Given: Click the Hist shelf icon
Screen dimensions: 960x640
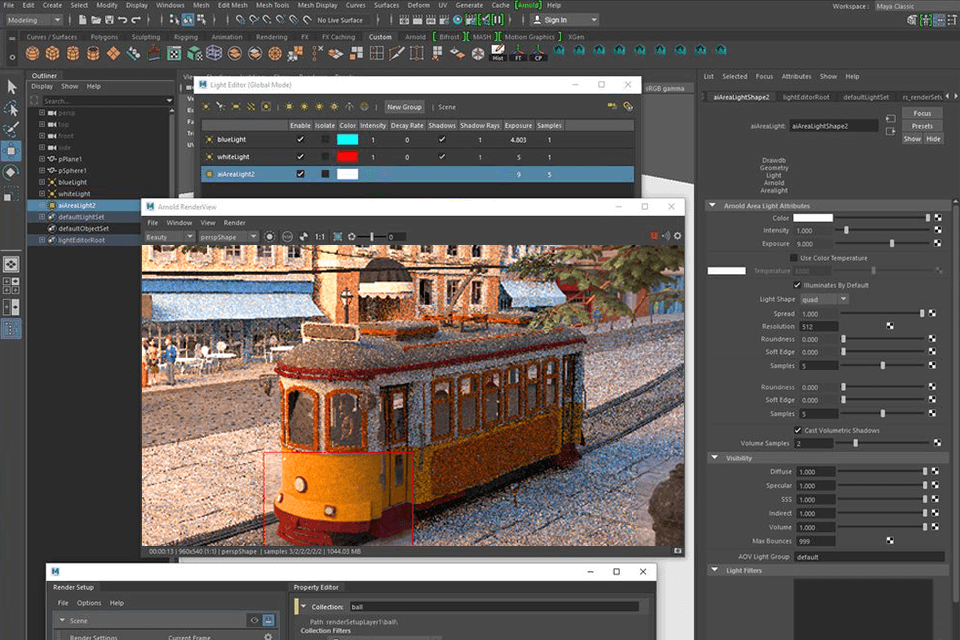Looking at the screenshot, I should pos(498,53).
